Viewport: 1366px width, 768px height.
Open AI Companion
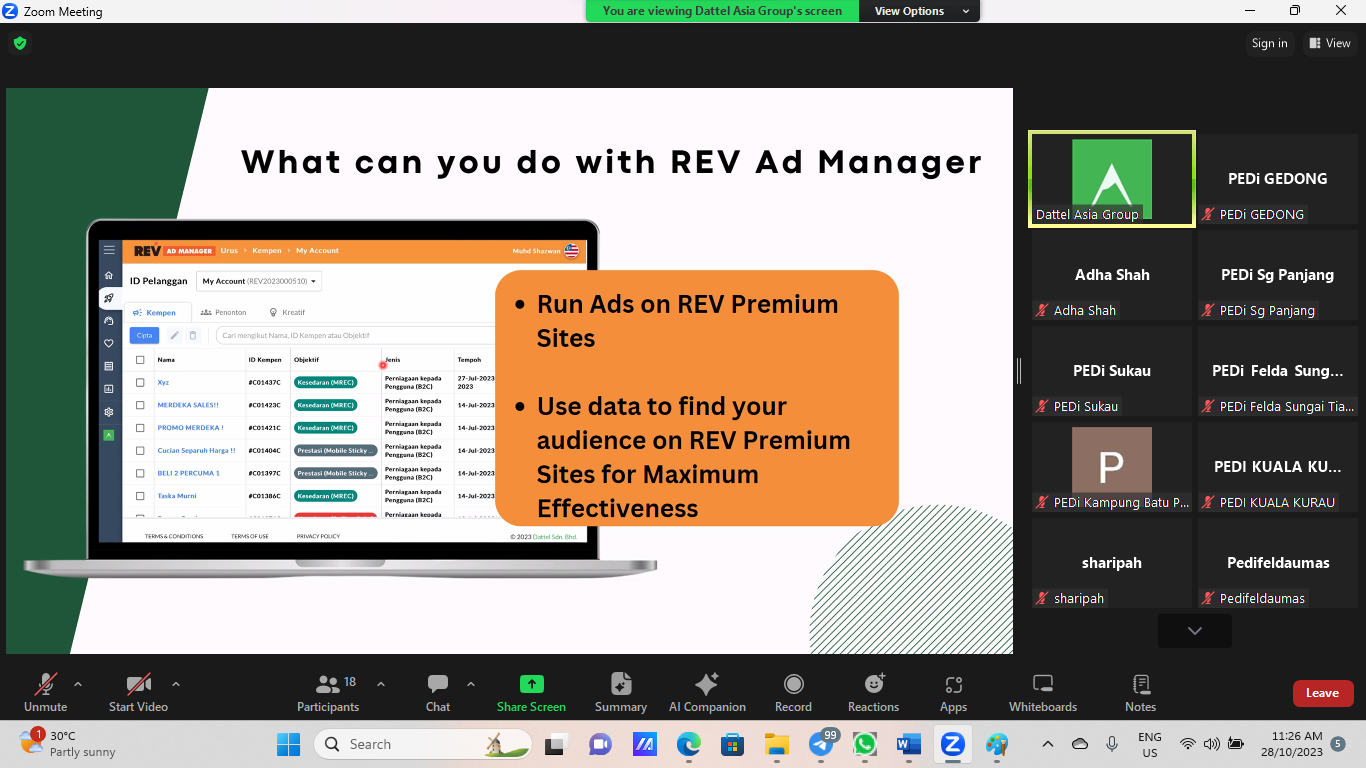[707, 693]
